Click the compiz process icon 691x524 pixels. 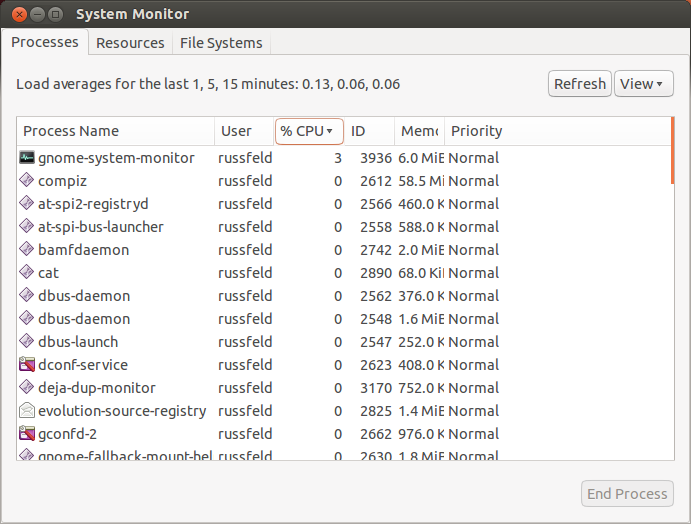(x=27, y=181)
